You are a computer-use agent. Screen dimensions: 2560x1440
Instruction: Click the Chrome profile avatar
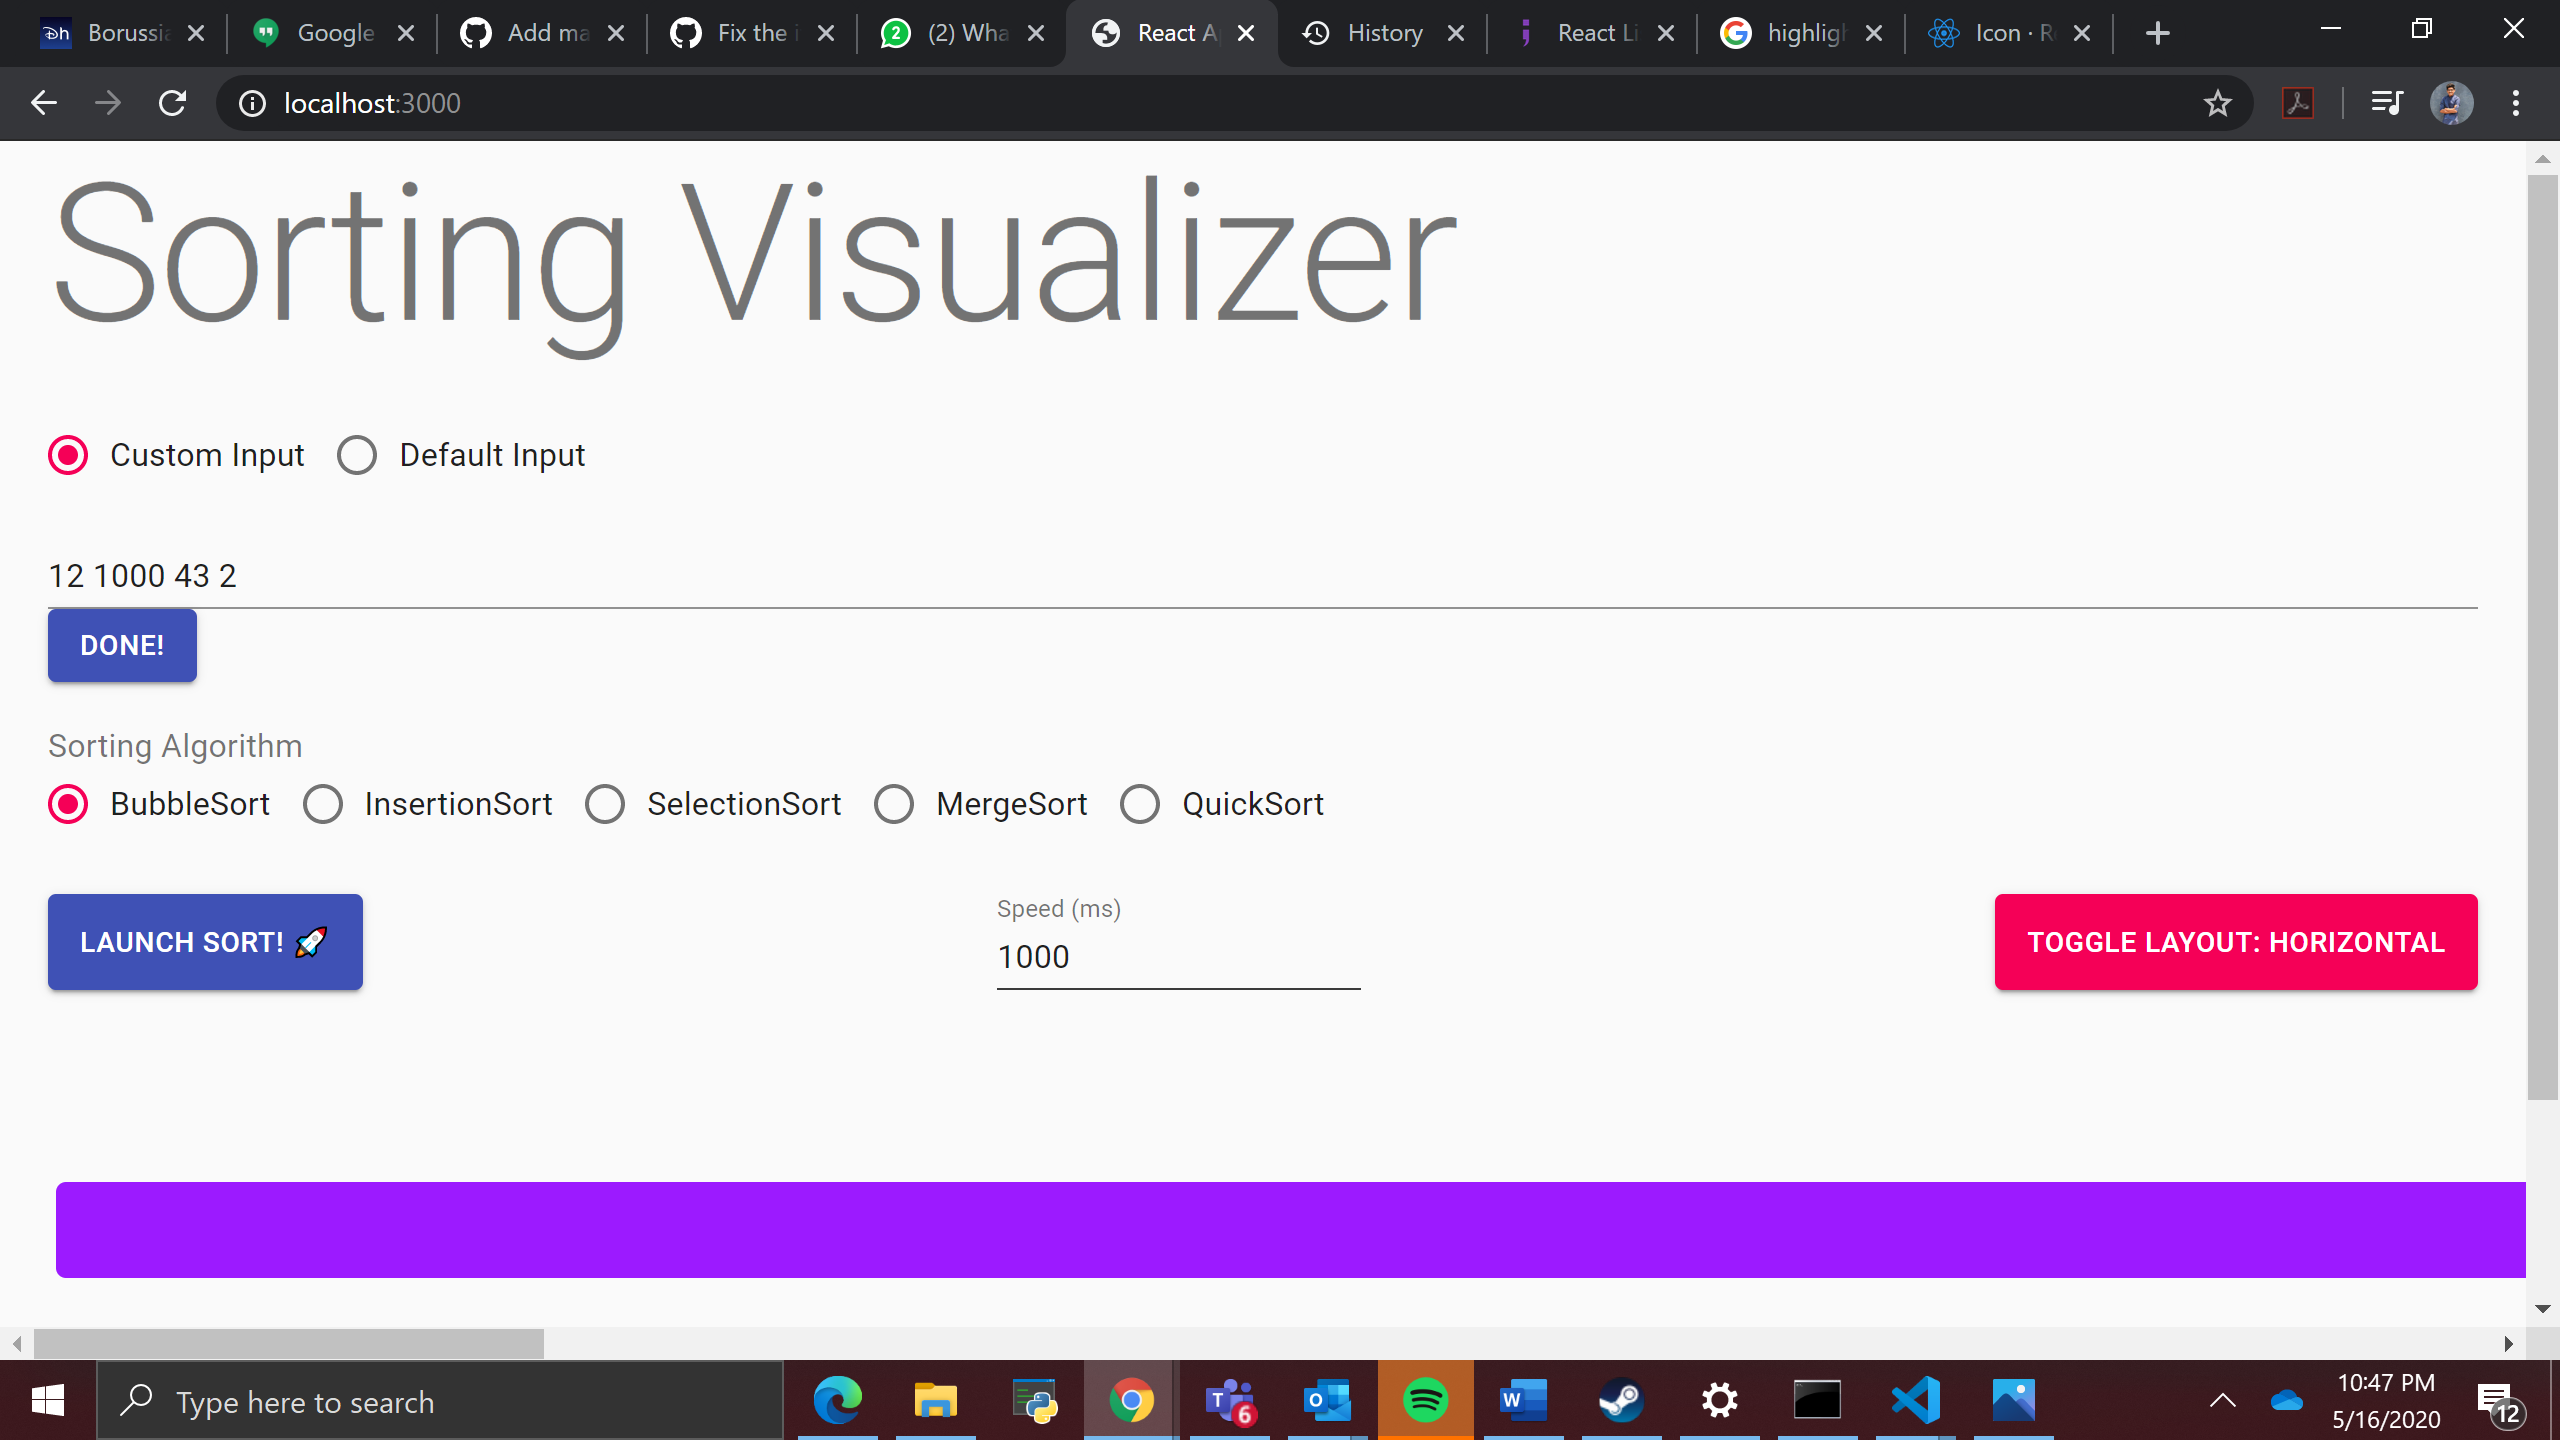[2453, 102]
